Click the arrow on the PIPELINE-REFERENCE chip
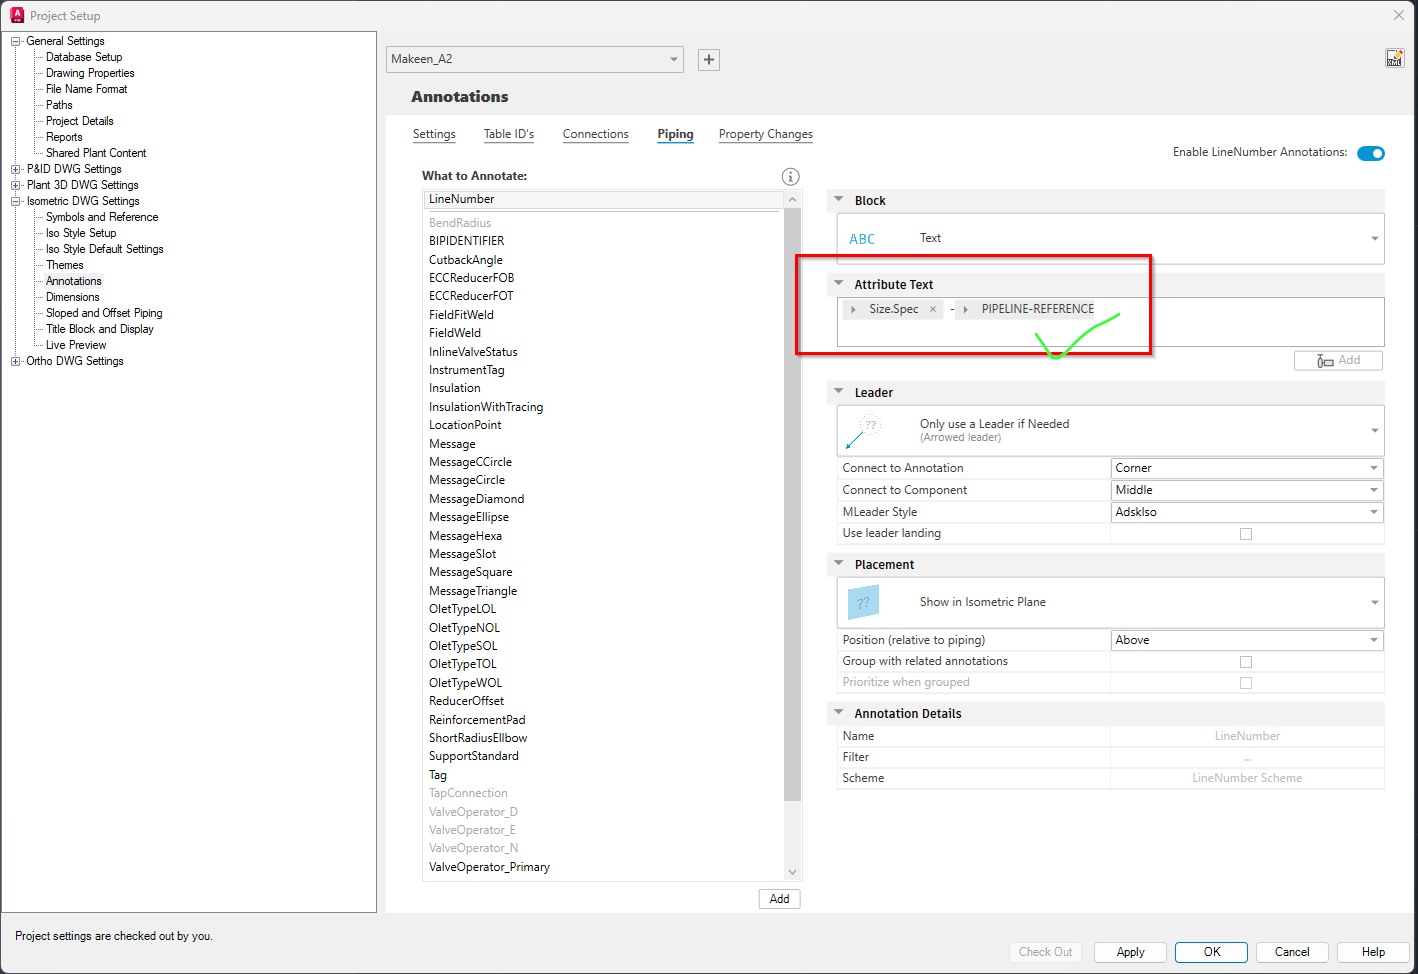The width and height of the screenshot is (1418, 974). coord(965,309)
